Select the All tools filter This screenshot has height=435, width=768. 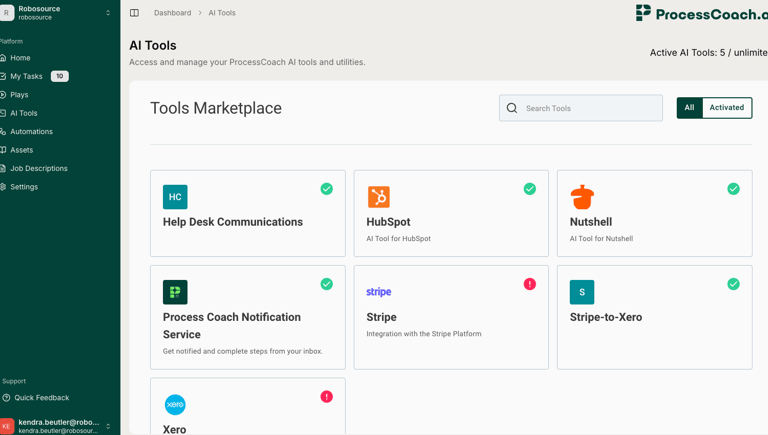[689, 108]
